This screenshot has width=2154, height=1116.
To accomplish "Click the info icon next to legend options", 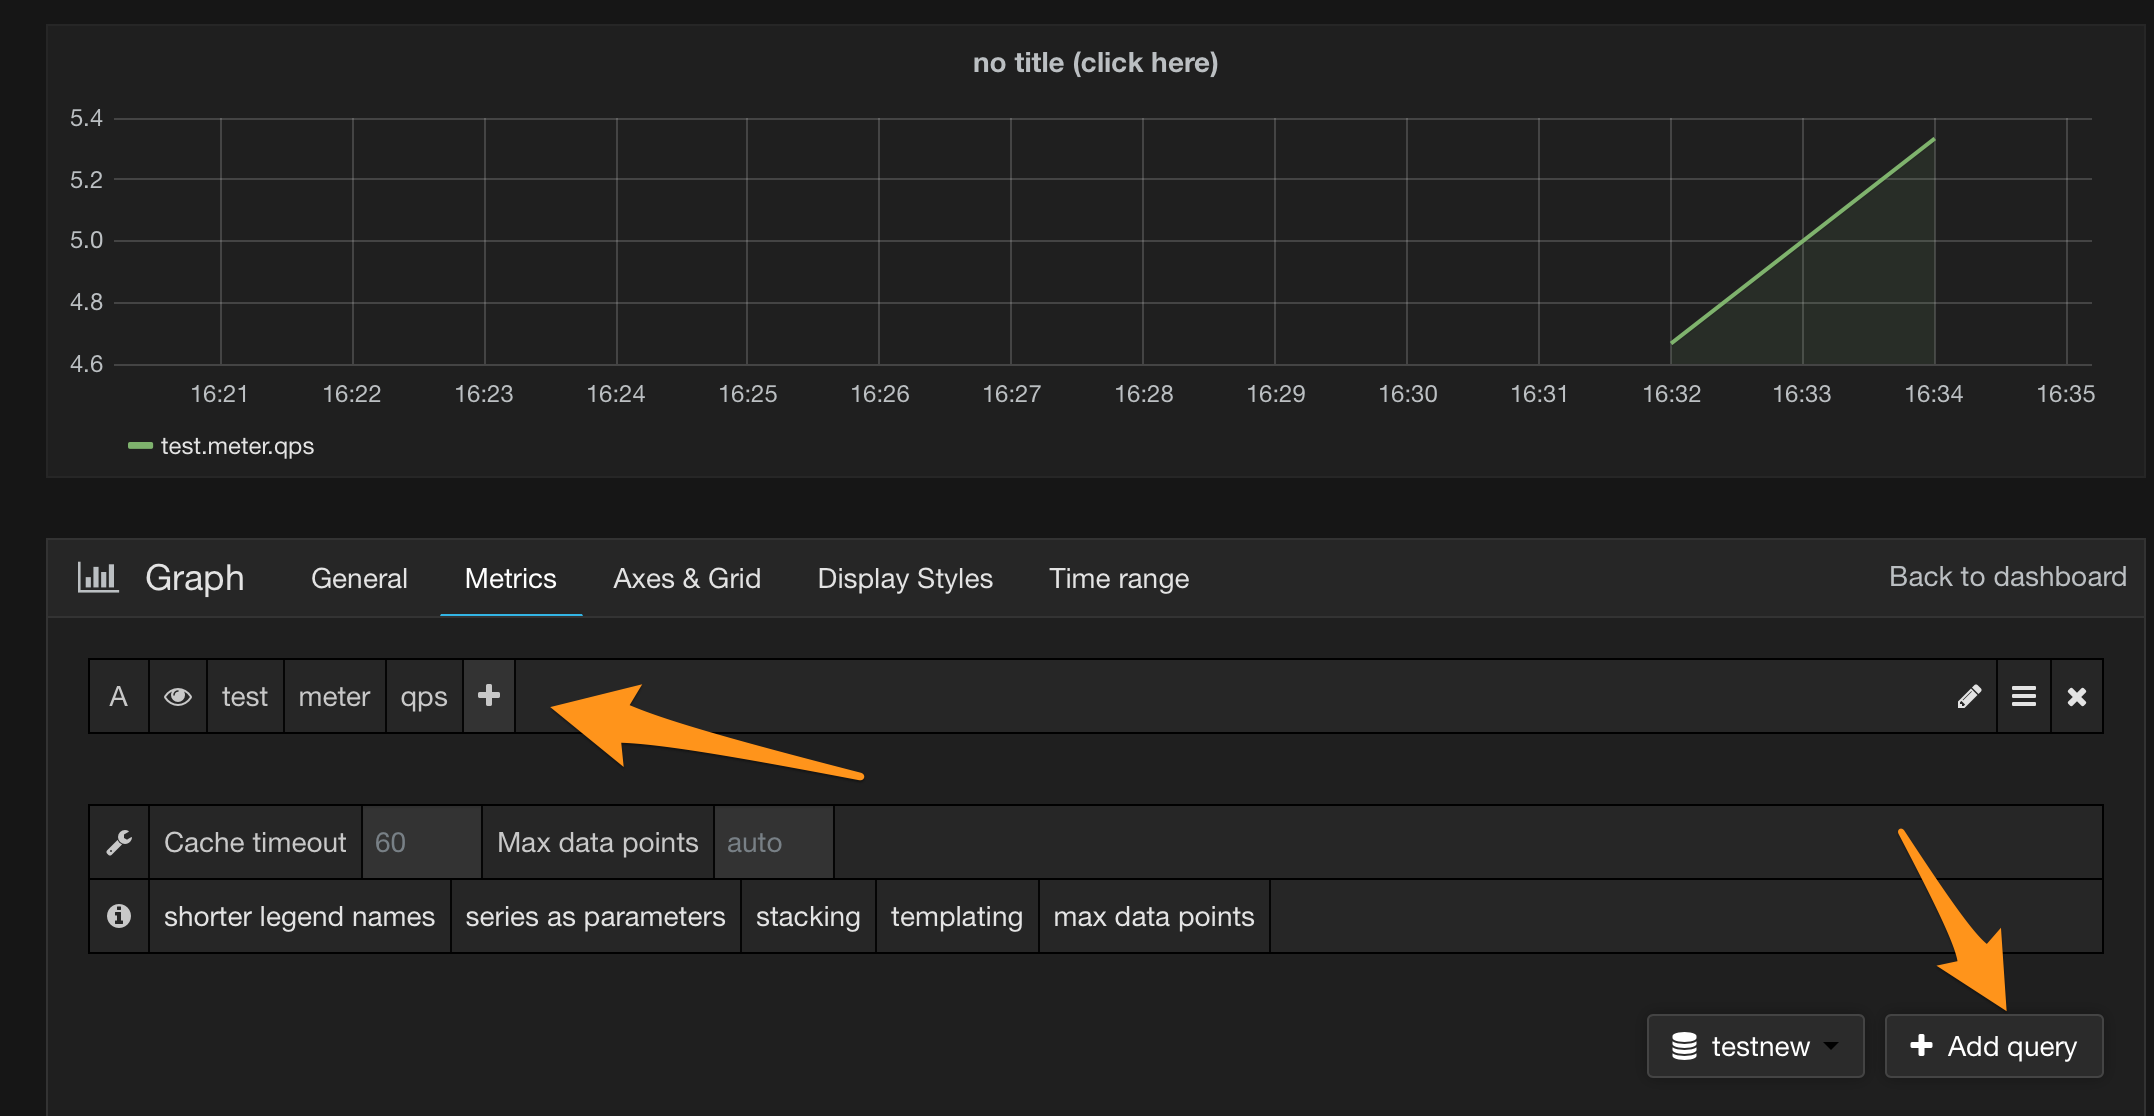I will click(x=118, y=915).
